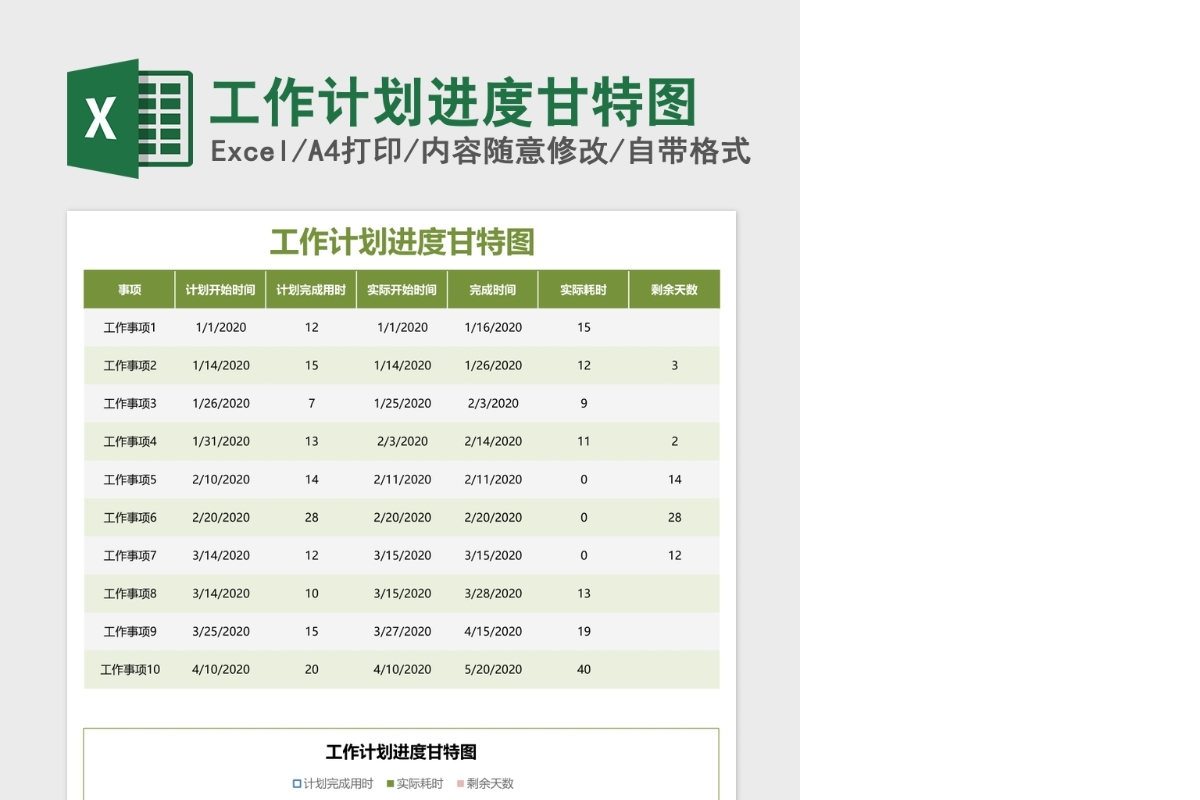Viewport: 1200px width, 800px height.
Task: Click planned start 3/25/2020 in 工作事项9 row
Action: pos(221,631)
